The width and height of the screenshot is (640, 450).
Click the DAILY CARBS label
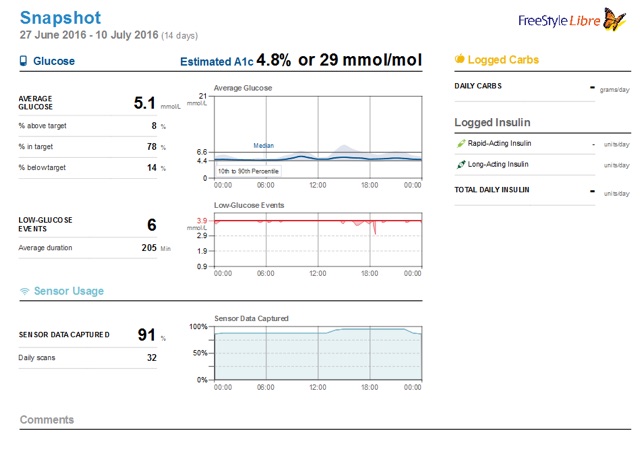(478, 86)
